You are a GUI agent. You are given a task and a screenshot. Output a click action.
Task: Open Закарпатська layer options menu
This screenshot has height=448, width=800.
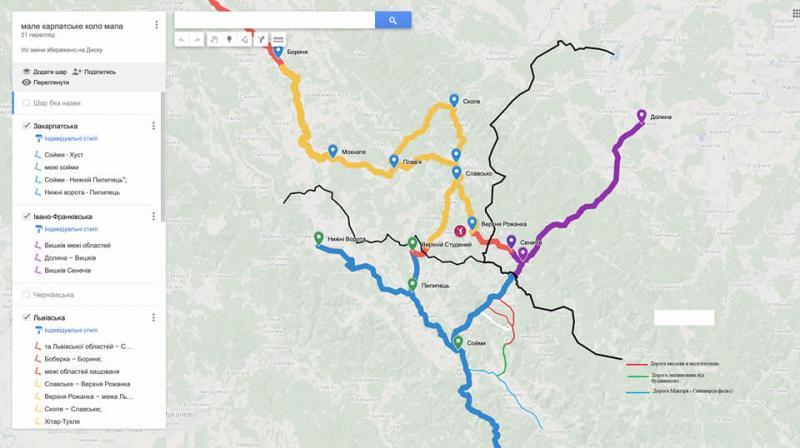[x=154, y=126]
